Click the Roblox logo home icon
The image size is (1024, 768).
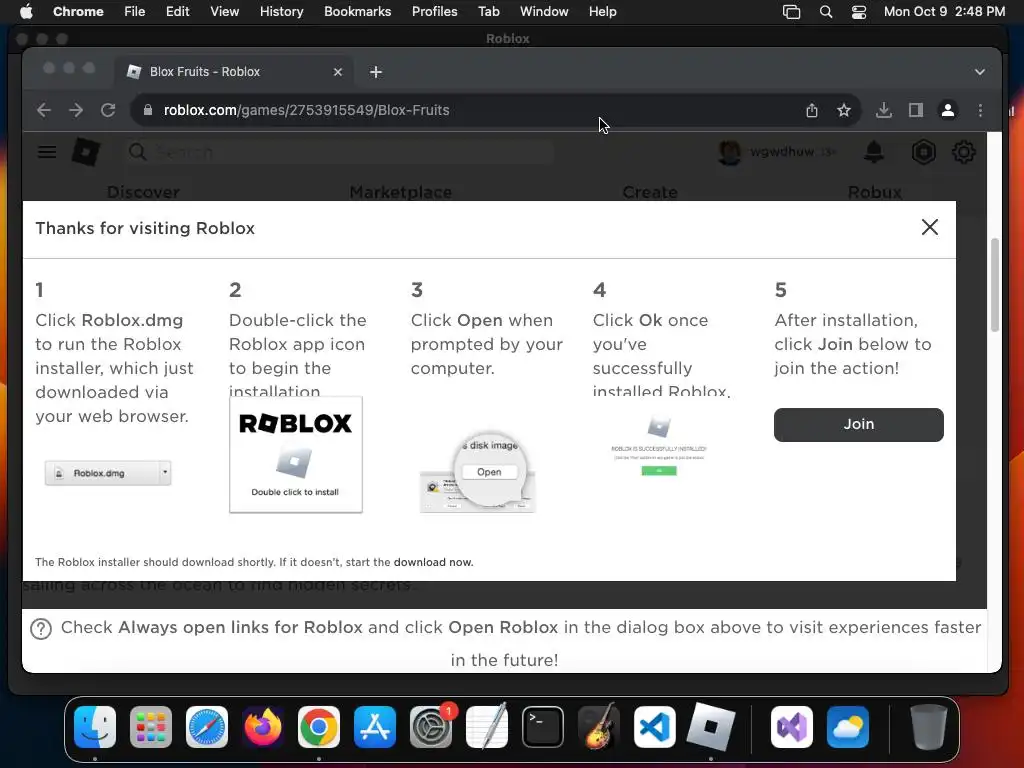(86, 152)
